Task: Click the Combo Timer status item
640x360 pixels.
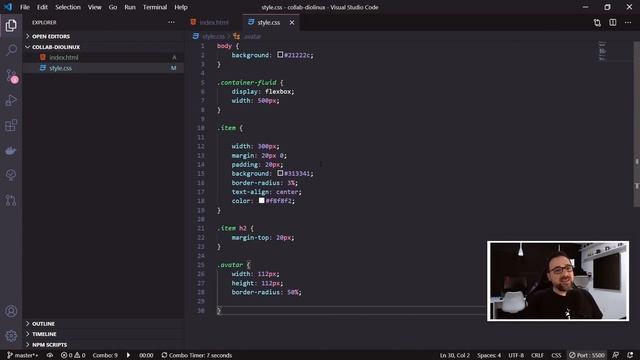Action: tap(196, 355)
